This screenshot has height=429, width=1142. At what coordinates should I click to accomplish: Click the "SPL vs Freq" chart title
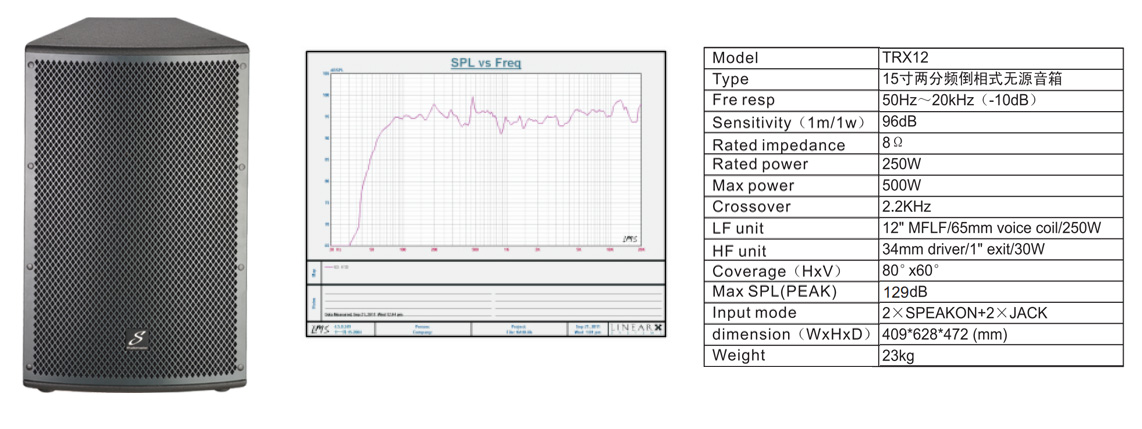[485, 63]
